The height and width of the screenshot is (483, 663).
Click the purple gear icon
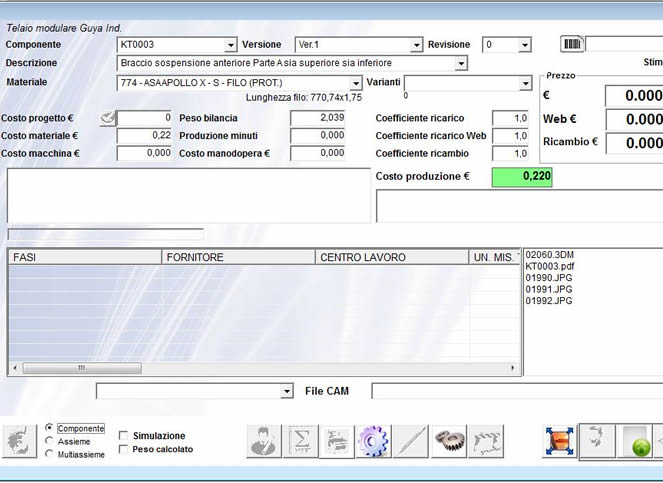pos(373,441)
